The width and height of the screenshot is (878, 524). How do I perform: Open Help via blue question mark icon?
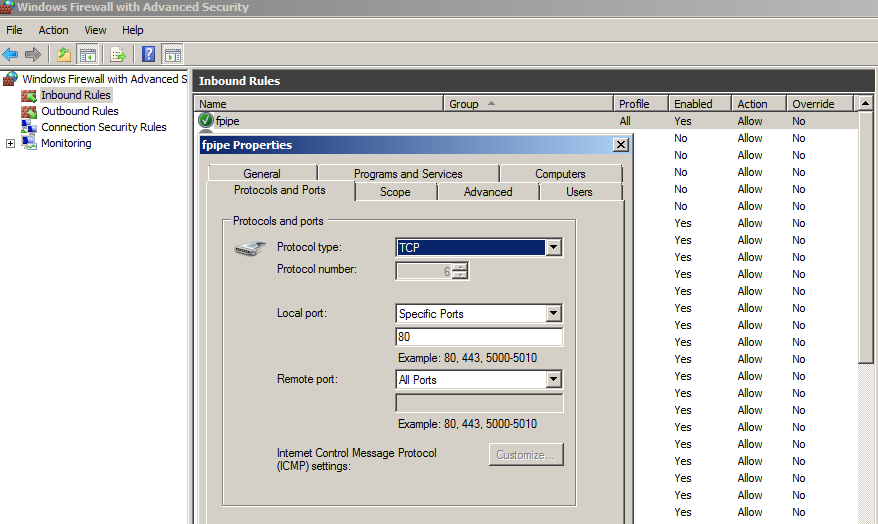click(x=148, y=54)
